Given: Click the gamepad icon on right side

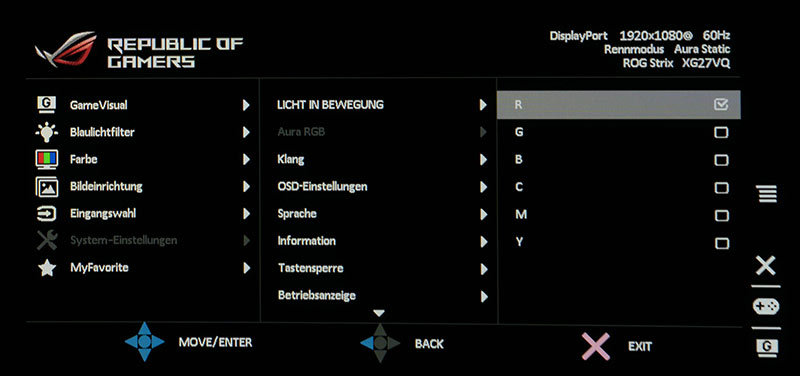Looking at the screenshot, I should pos(766,307).
